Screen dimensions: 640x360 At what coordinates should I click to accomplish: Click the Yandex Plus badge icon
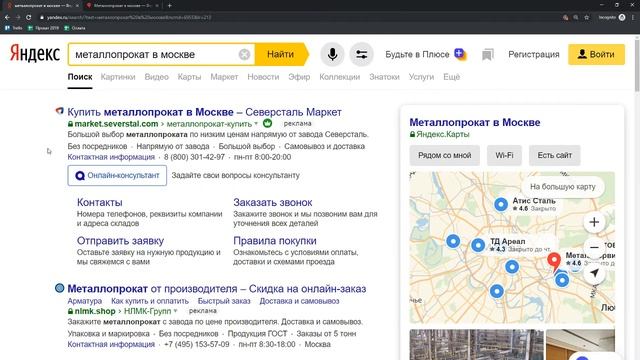(460, 54)
